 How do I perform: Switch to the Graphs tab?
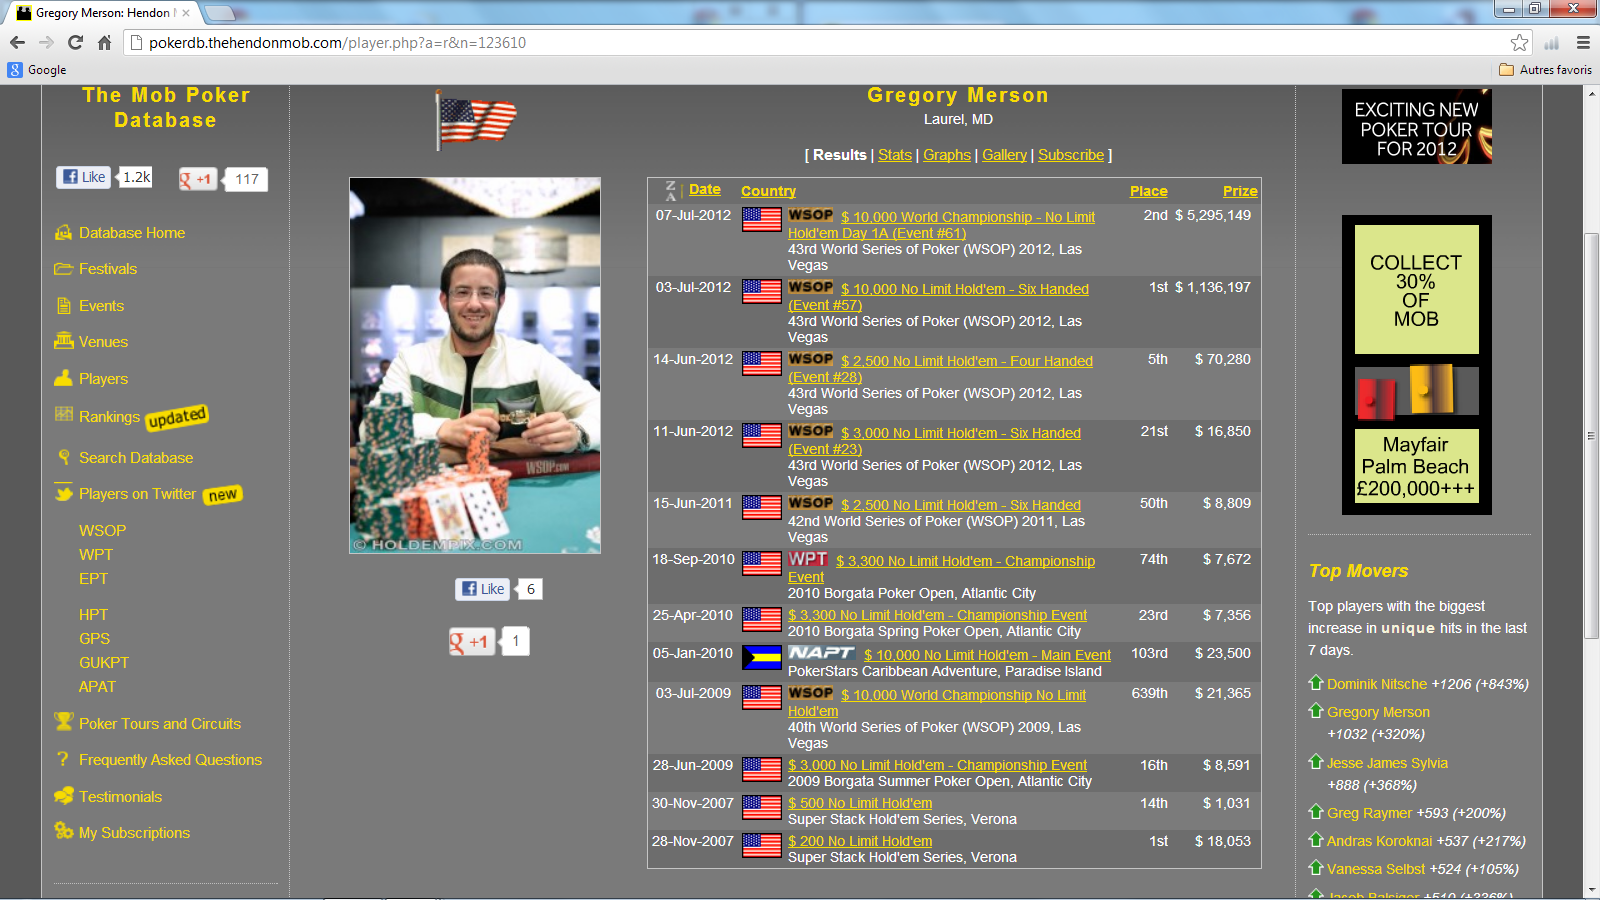click(x=947, y=155)
